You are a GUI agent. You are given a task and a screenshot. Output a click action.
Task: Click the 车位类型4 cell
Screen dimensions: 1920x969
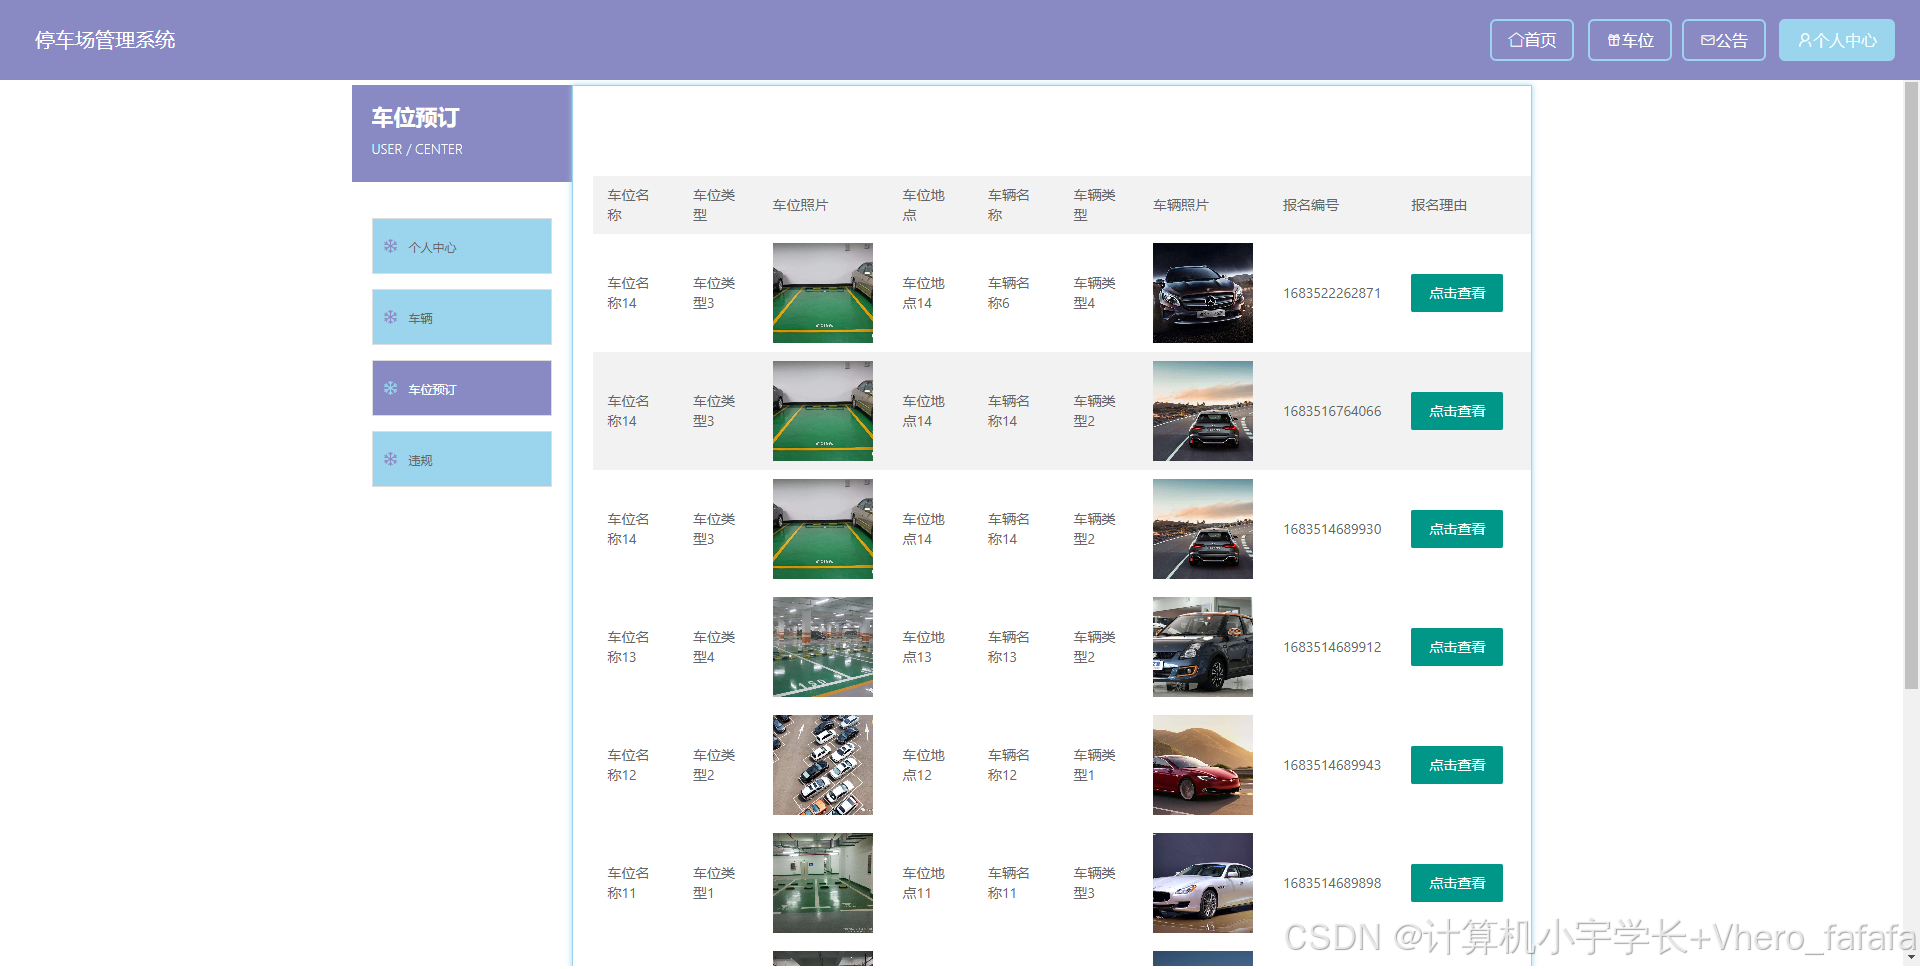coord(714,647)
